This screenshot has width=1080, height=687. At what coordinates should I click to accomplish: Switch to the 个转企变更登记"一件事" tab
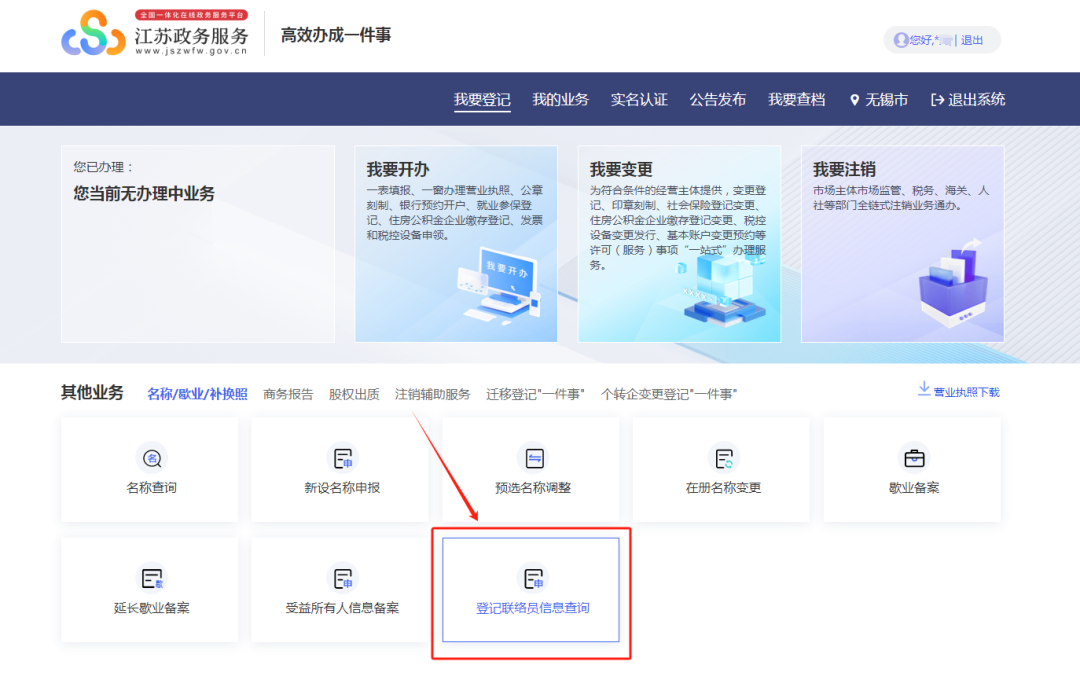[x=669, y=394]
